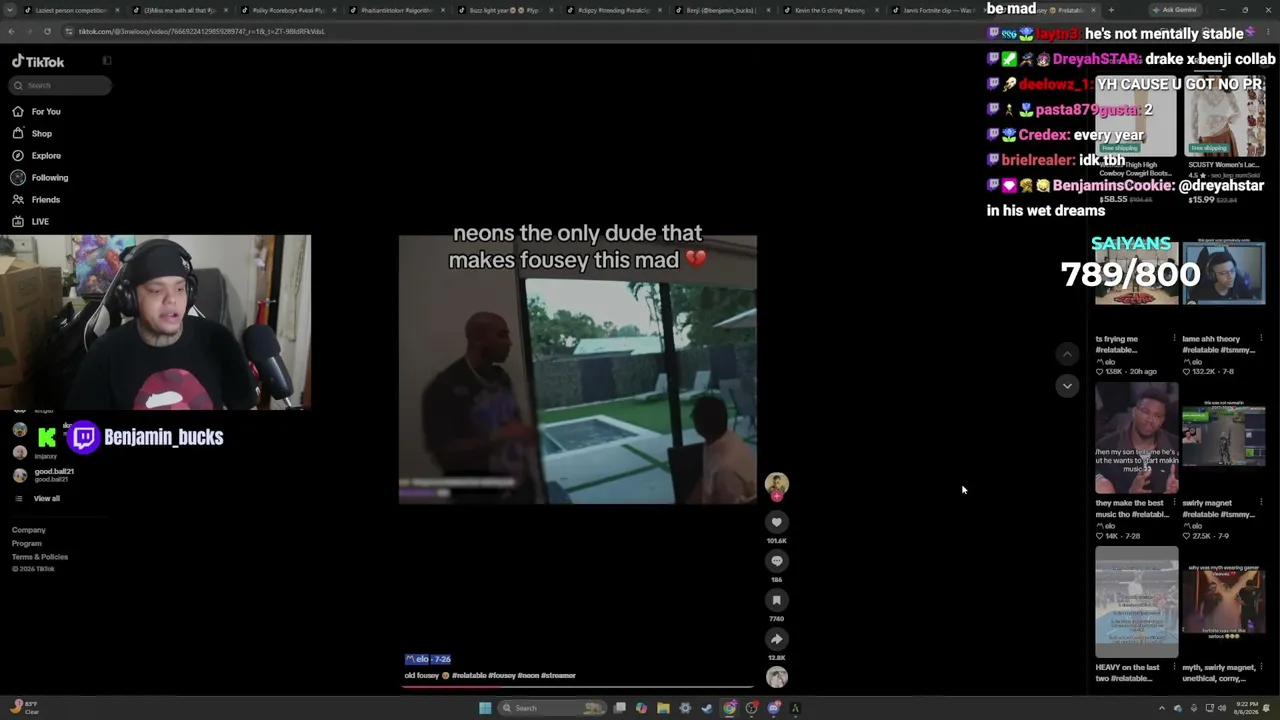Open the 'ts frying me' recommended video

pos(1137,274)
